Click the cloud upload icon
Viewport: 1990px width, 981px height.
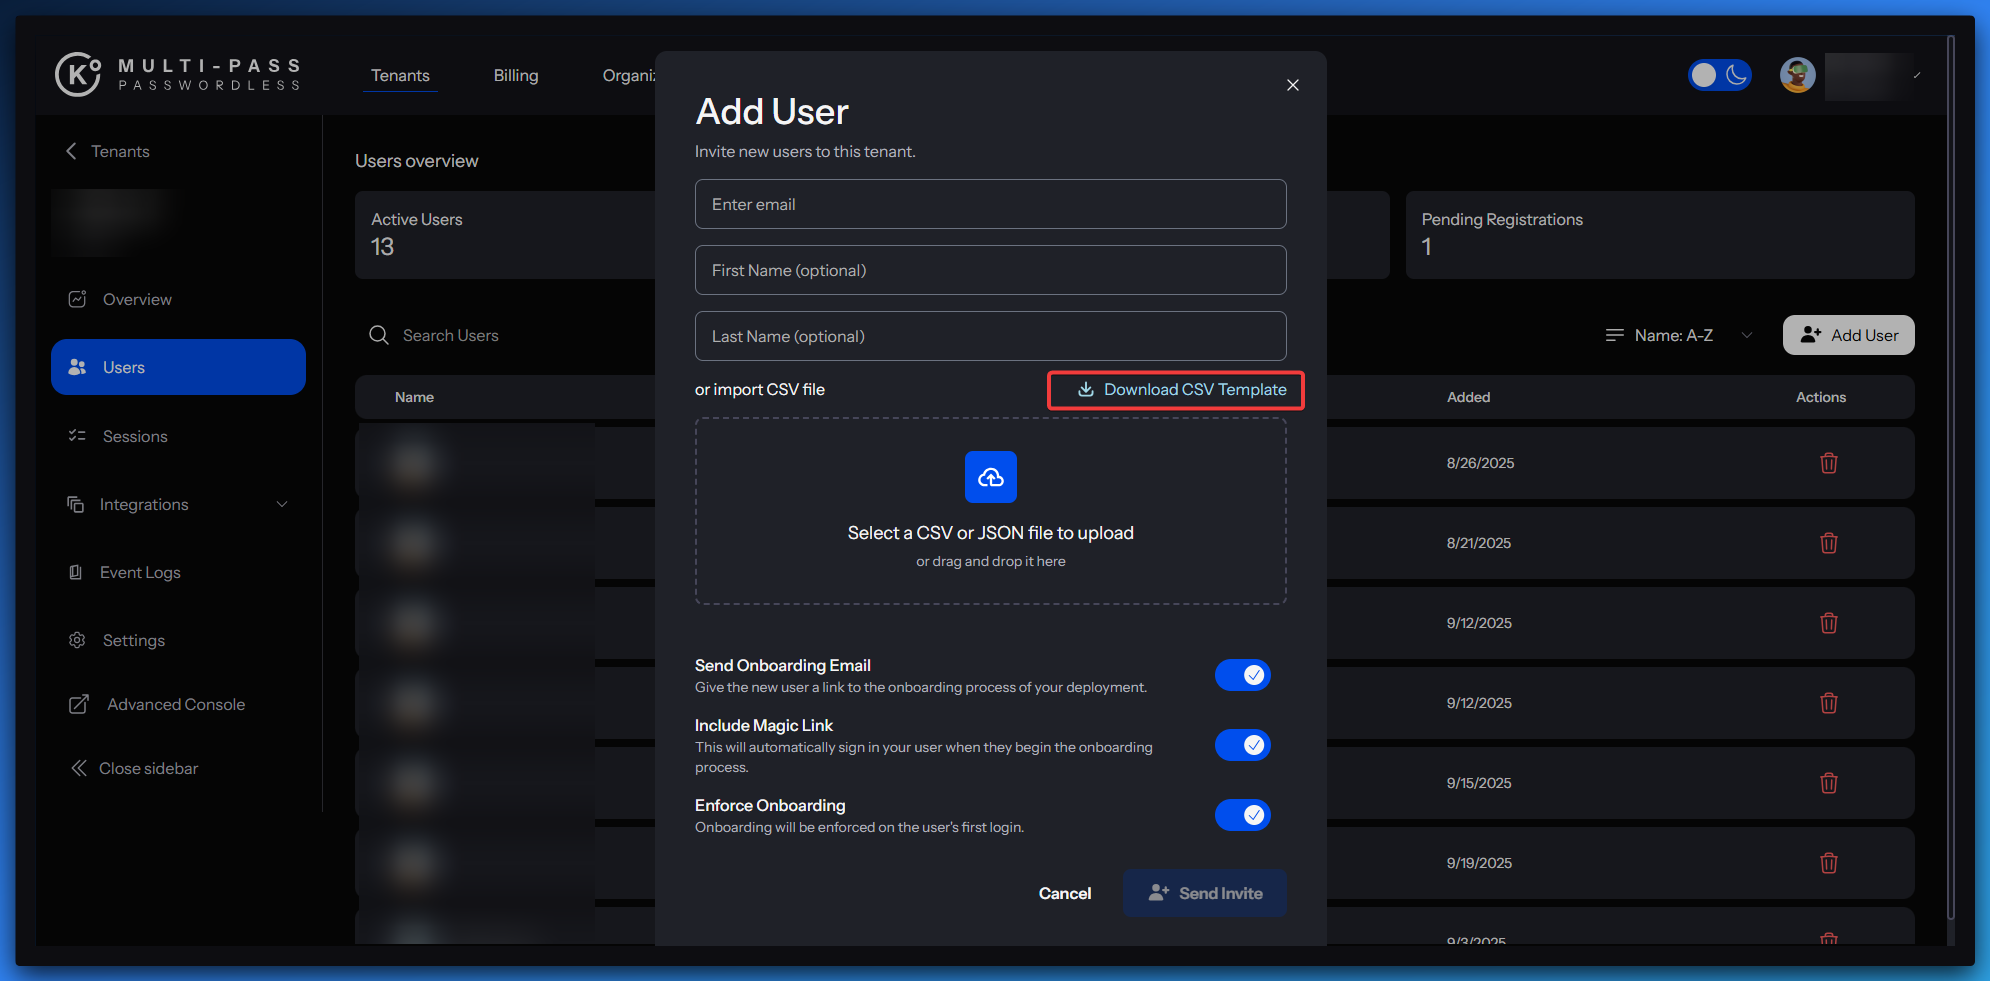click(x=990, y=477)
